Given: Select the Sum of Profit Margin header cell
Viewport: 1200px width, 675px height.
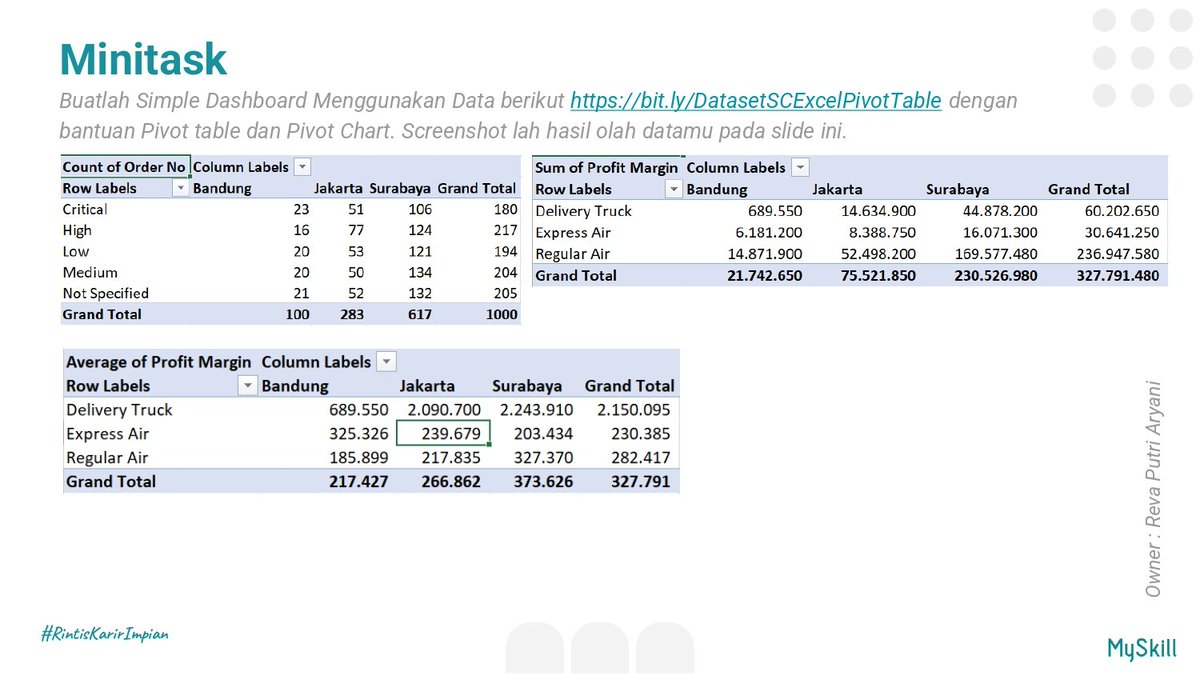Looking at the screenshot, I should click(606, 168).
